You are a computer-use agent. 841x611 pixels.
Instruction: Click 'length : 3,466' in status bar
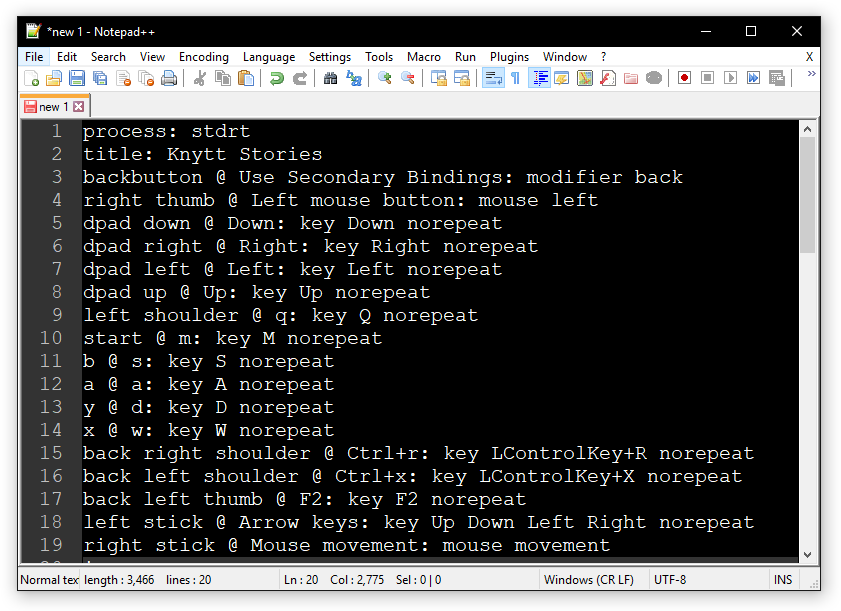click(x=119, y=580)
